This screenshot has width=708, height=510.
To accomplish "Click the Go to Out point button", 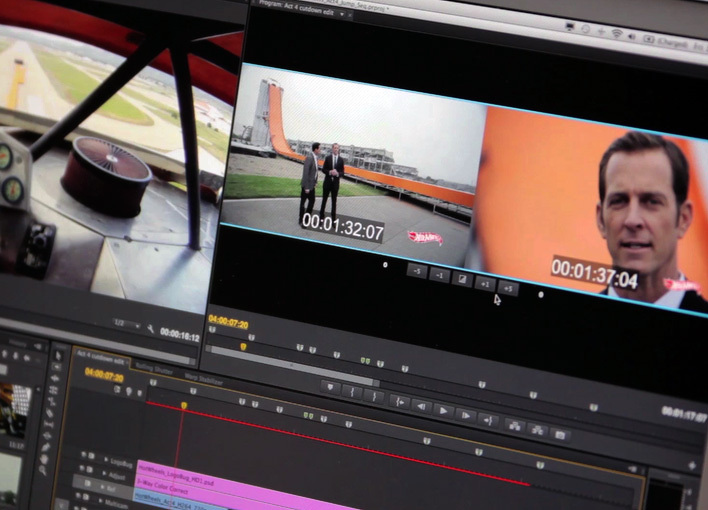I will 488,421.
